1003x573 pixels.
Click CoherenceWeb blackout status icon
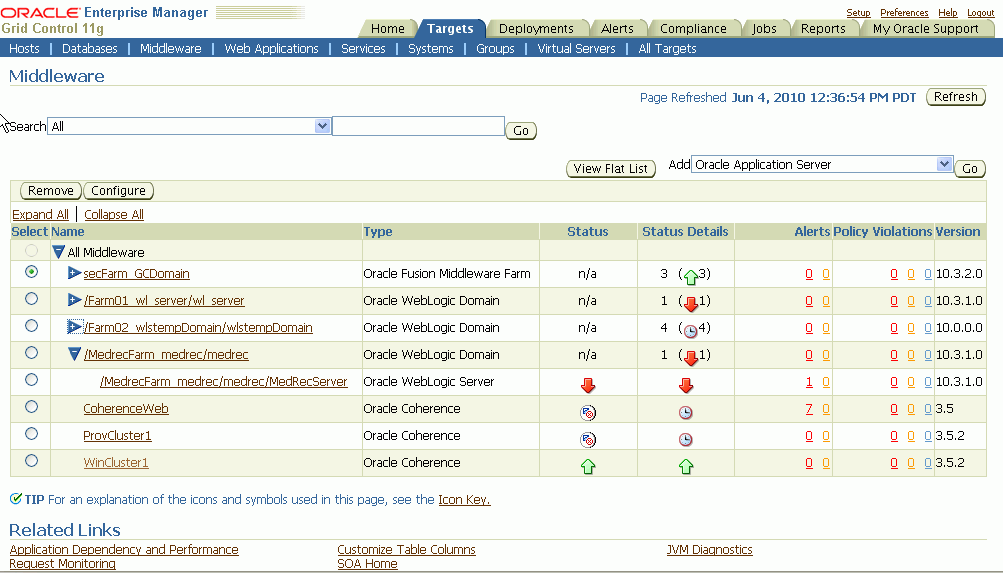[588, 412]
